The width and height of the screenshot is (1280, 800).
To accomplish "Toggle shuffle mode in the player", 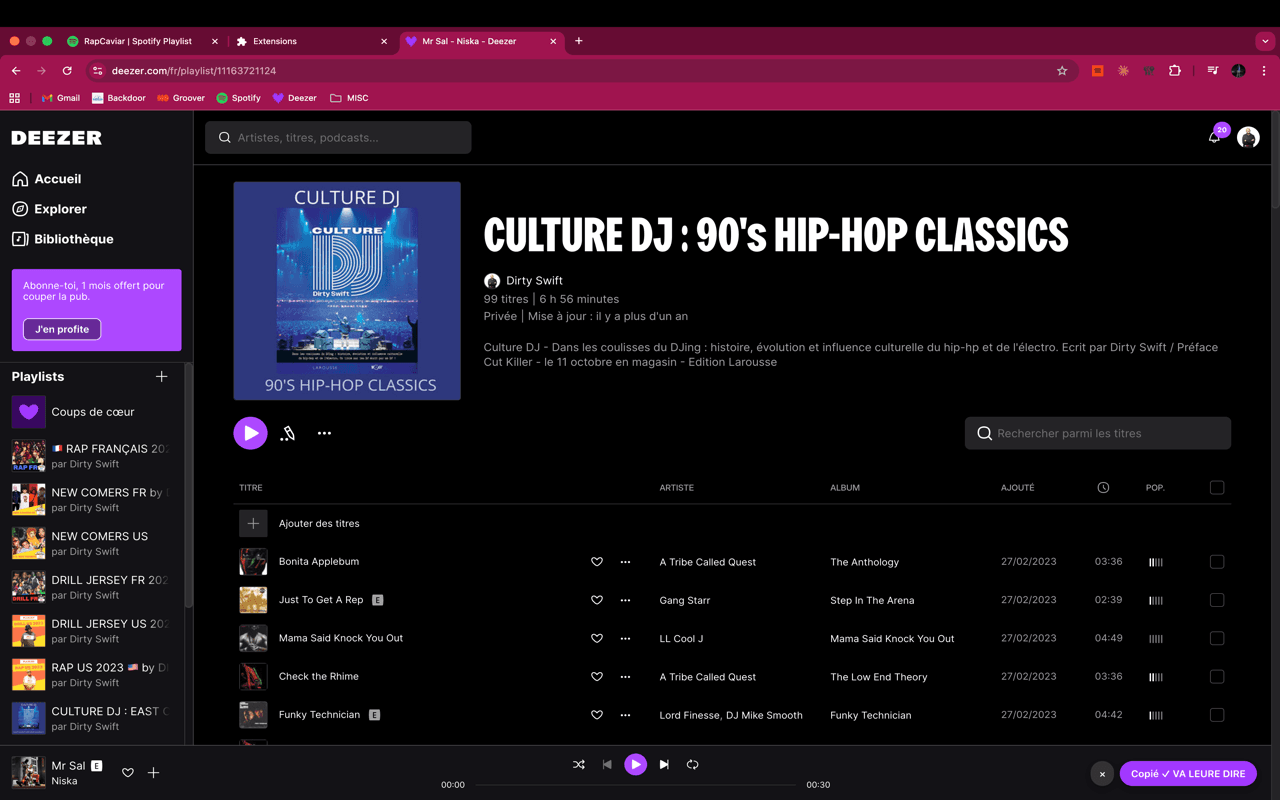I will click(x=579, y=765).
